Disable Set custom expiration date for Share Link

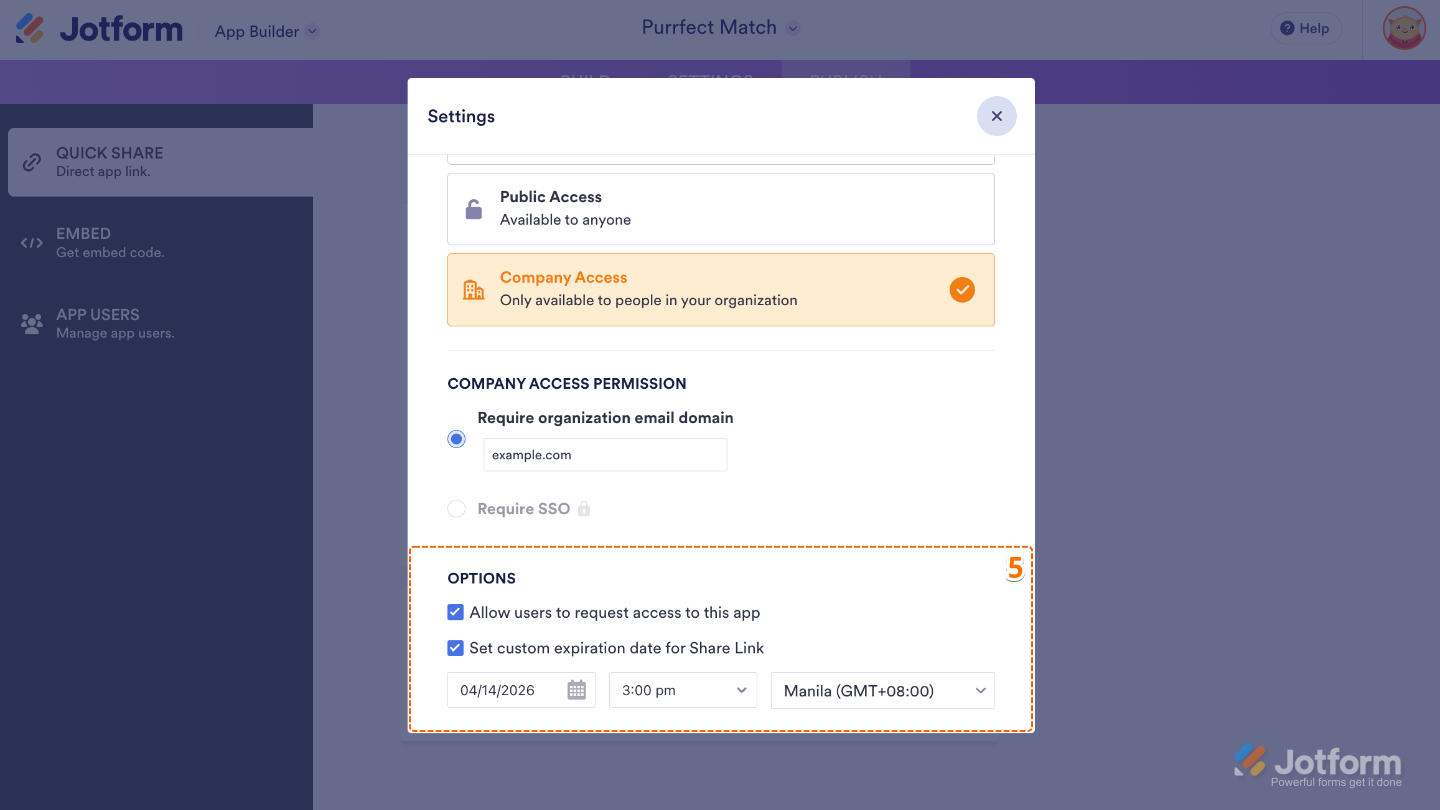click(x=456, y=647)
